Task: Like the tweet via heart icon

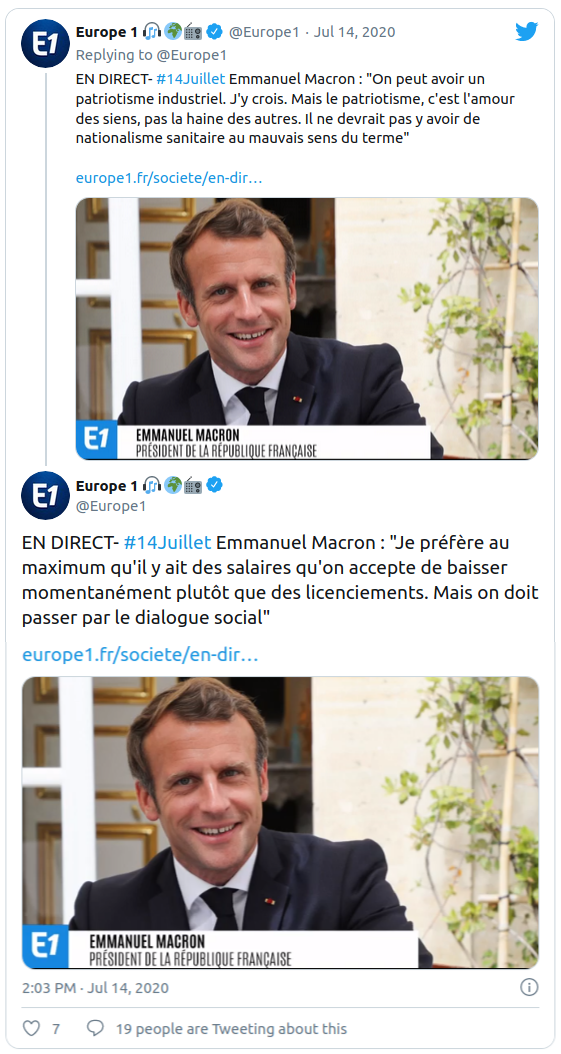Action: [x=32, y=1028]
